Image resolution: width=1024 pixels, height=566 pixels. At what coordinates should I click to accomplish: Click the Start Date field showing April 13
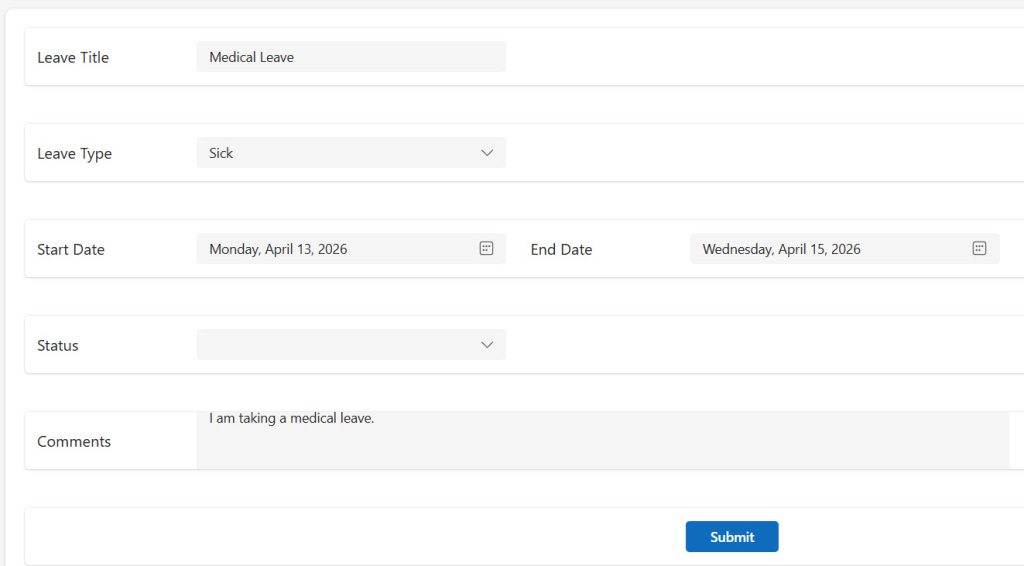coord(351,249)
